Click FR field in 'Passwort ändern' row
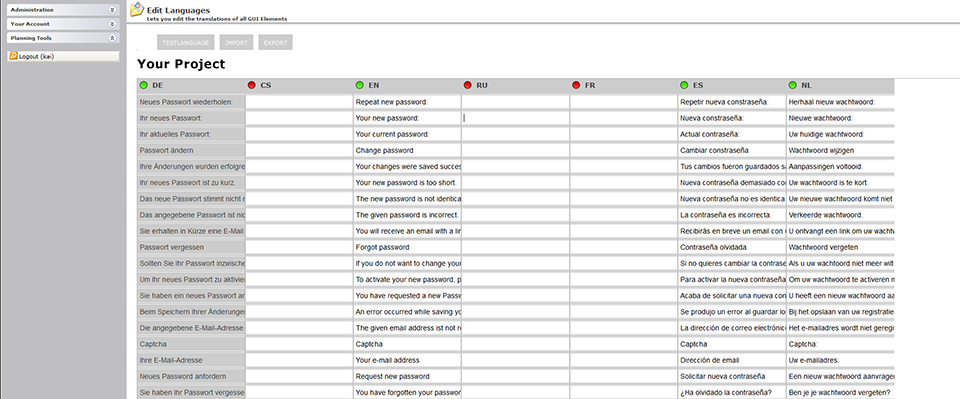Viewport: 960px width, 399px height. 623,150
